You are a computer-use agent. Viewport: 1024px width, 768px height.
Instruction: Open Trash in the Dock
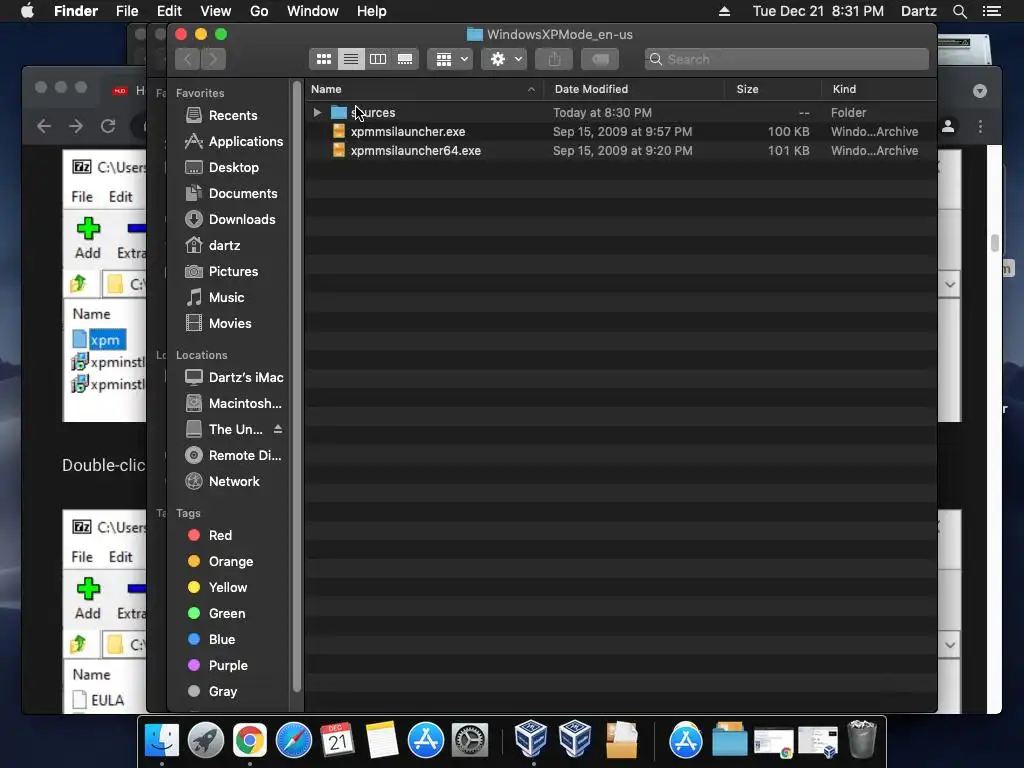(x=861, y=739)
